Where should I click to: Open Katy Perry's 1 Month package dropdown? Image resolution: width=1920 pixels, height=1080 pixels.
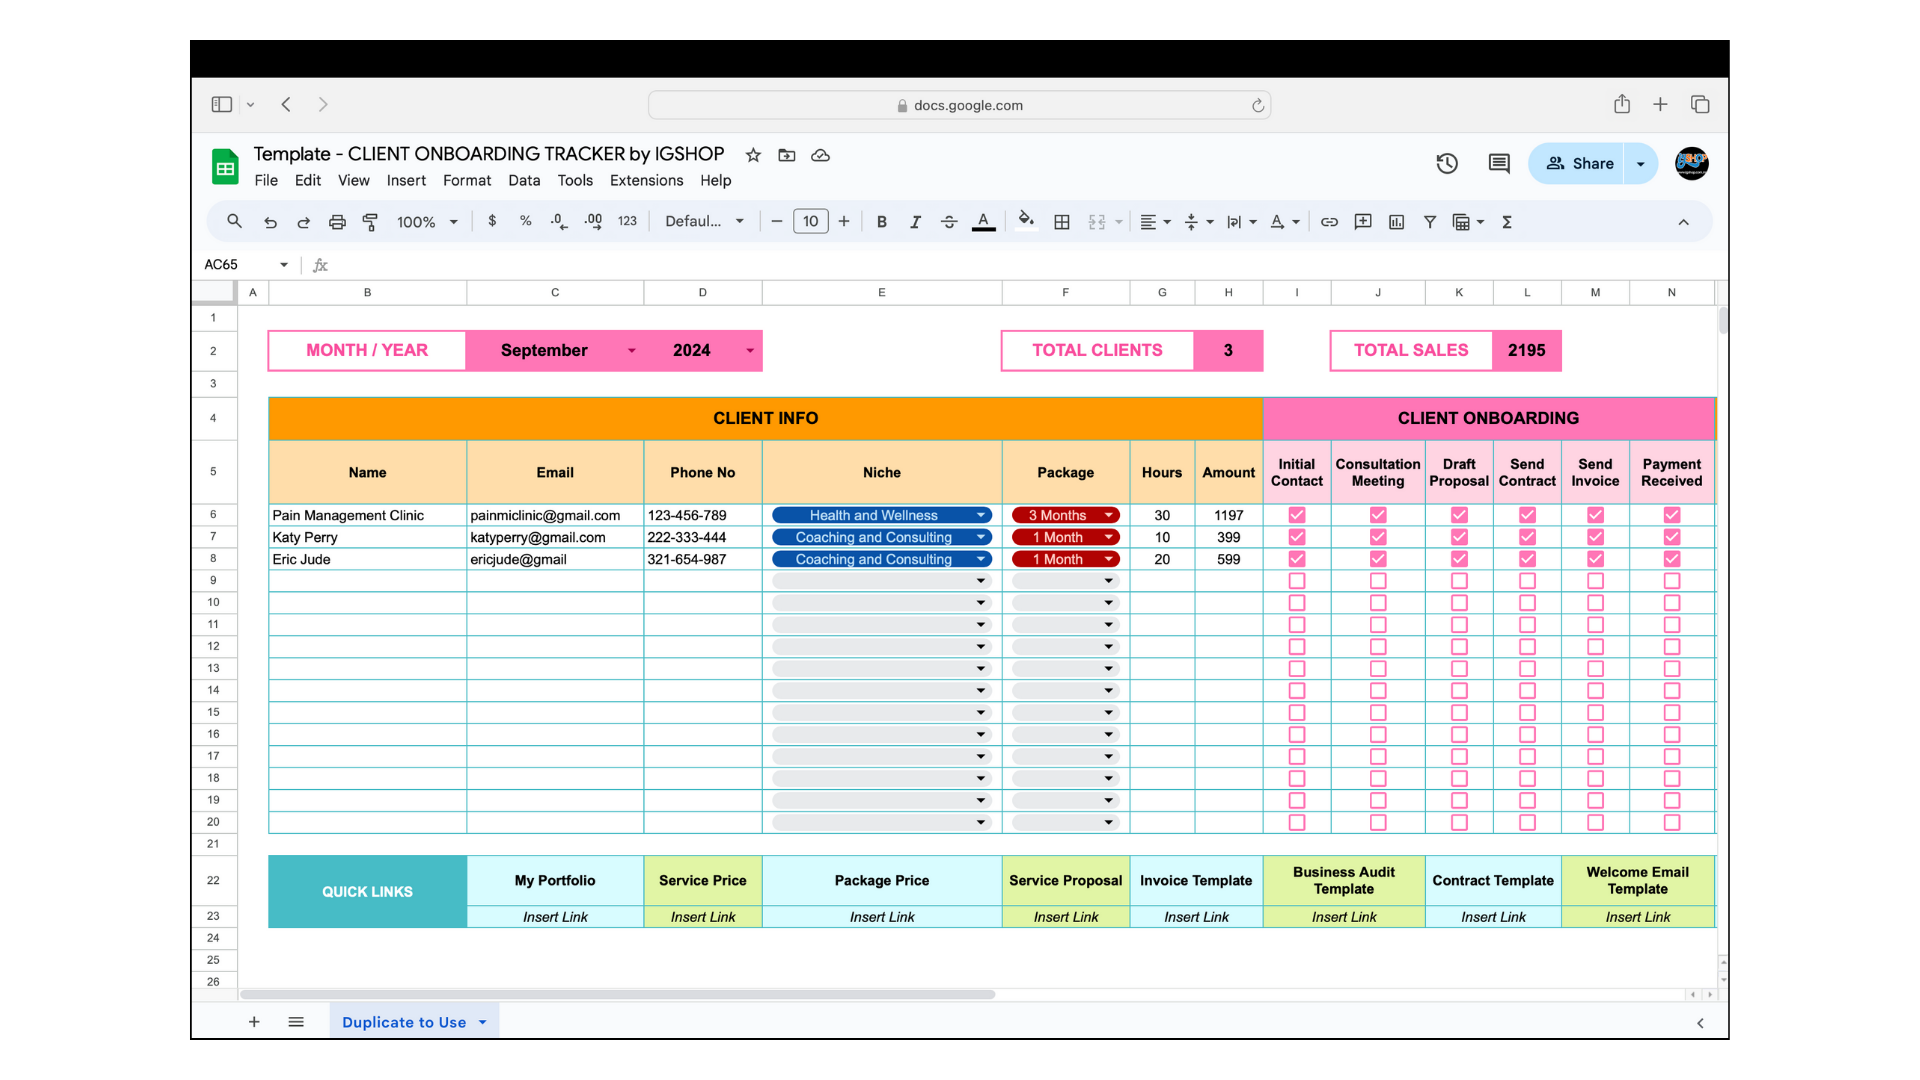click(1108, 537)
